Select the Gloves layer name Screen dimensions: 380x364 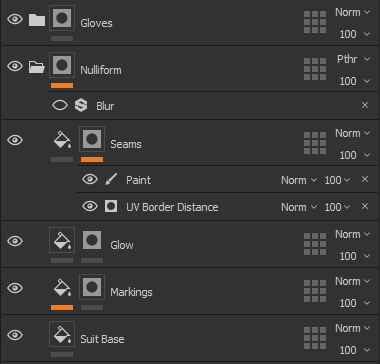coord(96,23)
